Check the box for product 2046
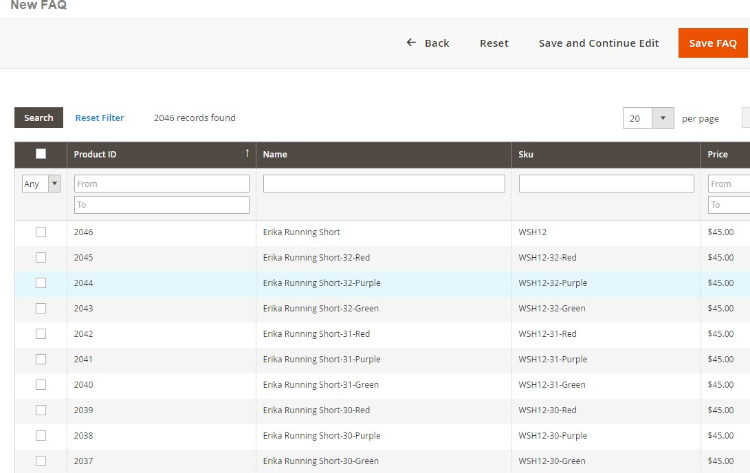 point(41,232)
